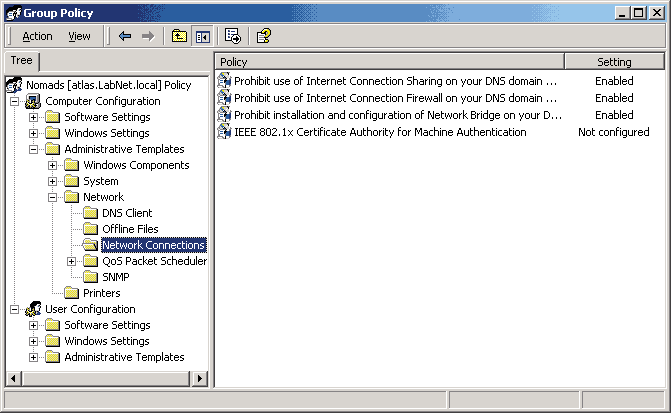The image size is (671, 413).
Task: Sort by the Policy column header
Action: pos(390,62)
